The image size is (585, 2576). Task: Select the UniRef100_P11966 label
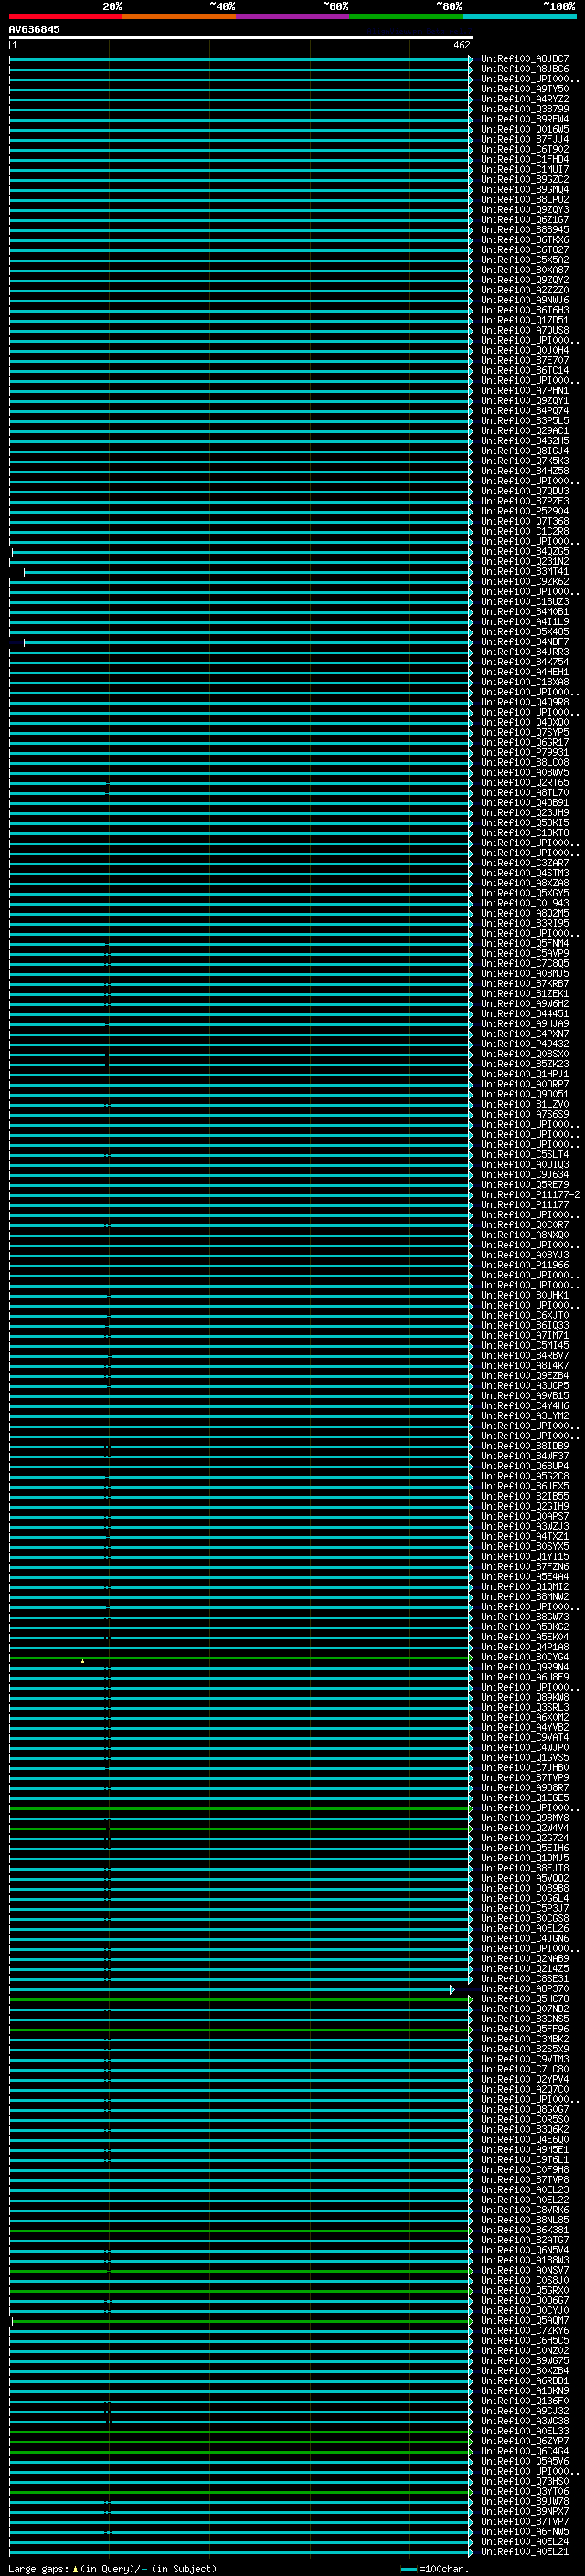coord(525,1265)
